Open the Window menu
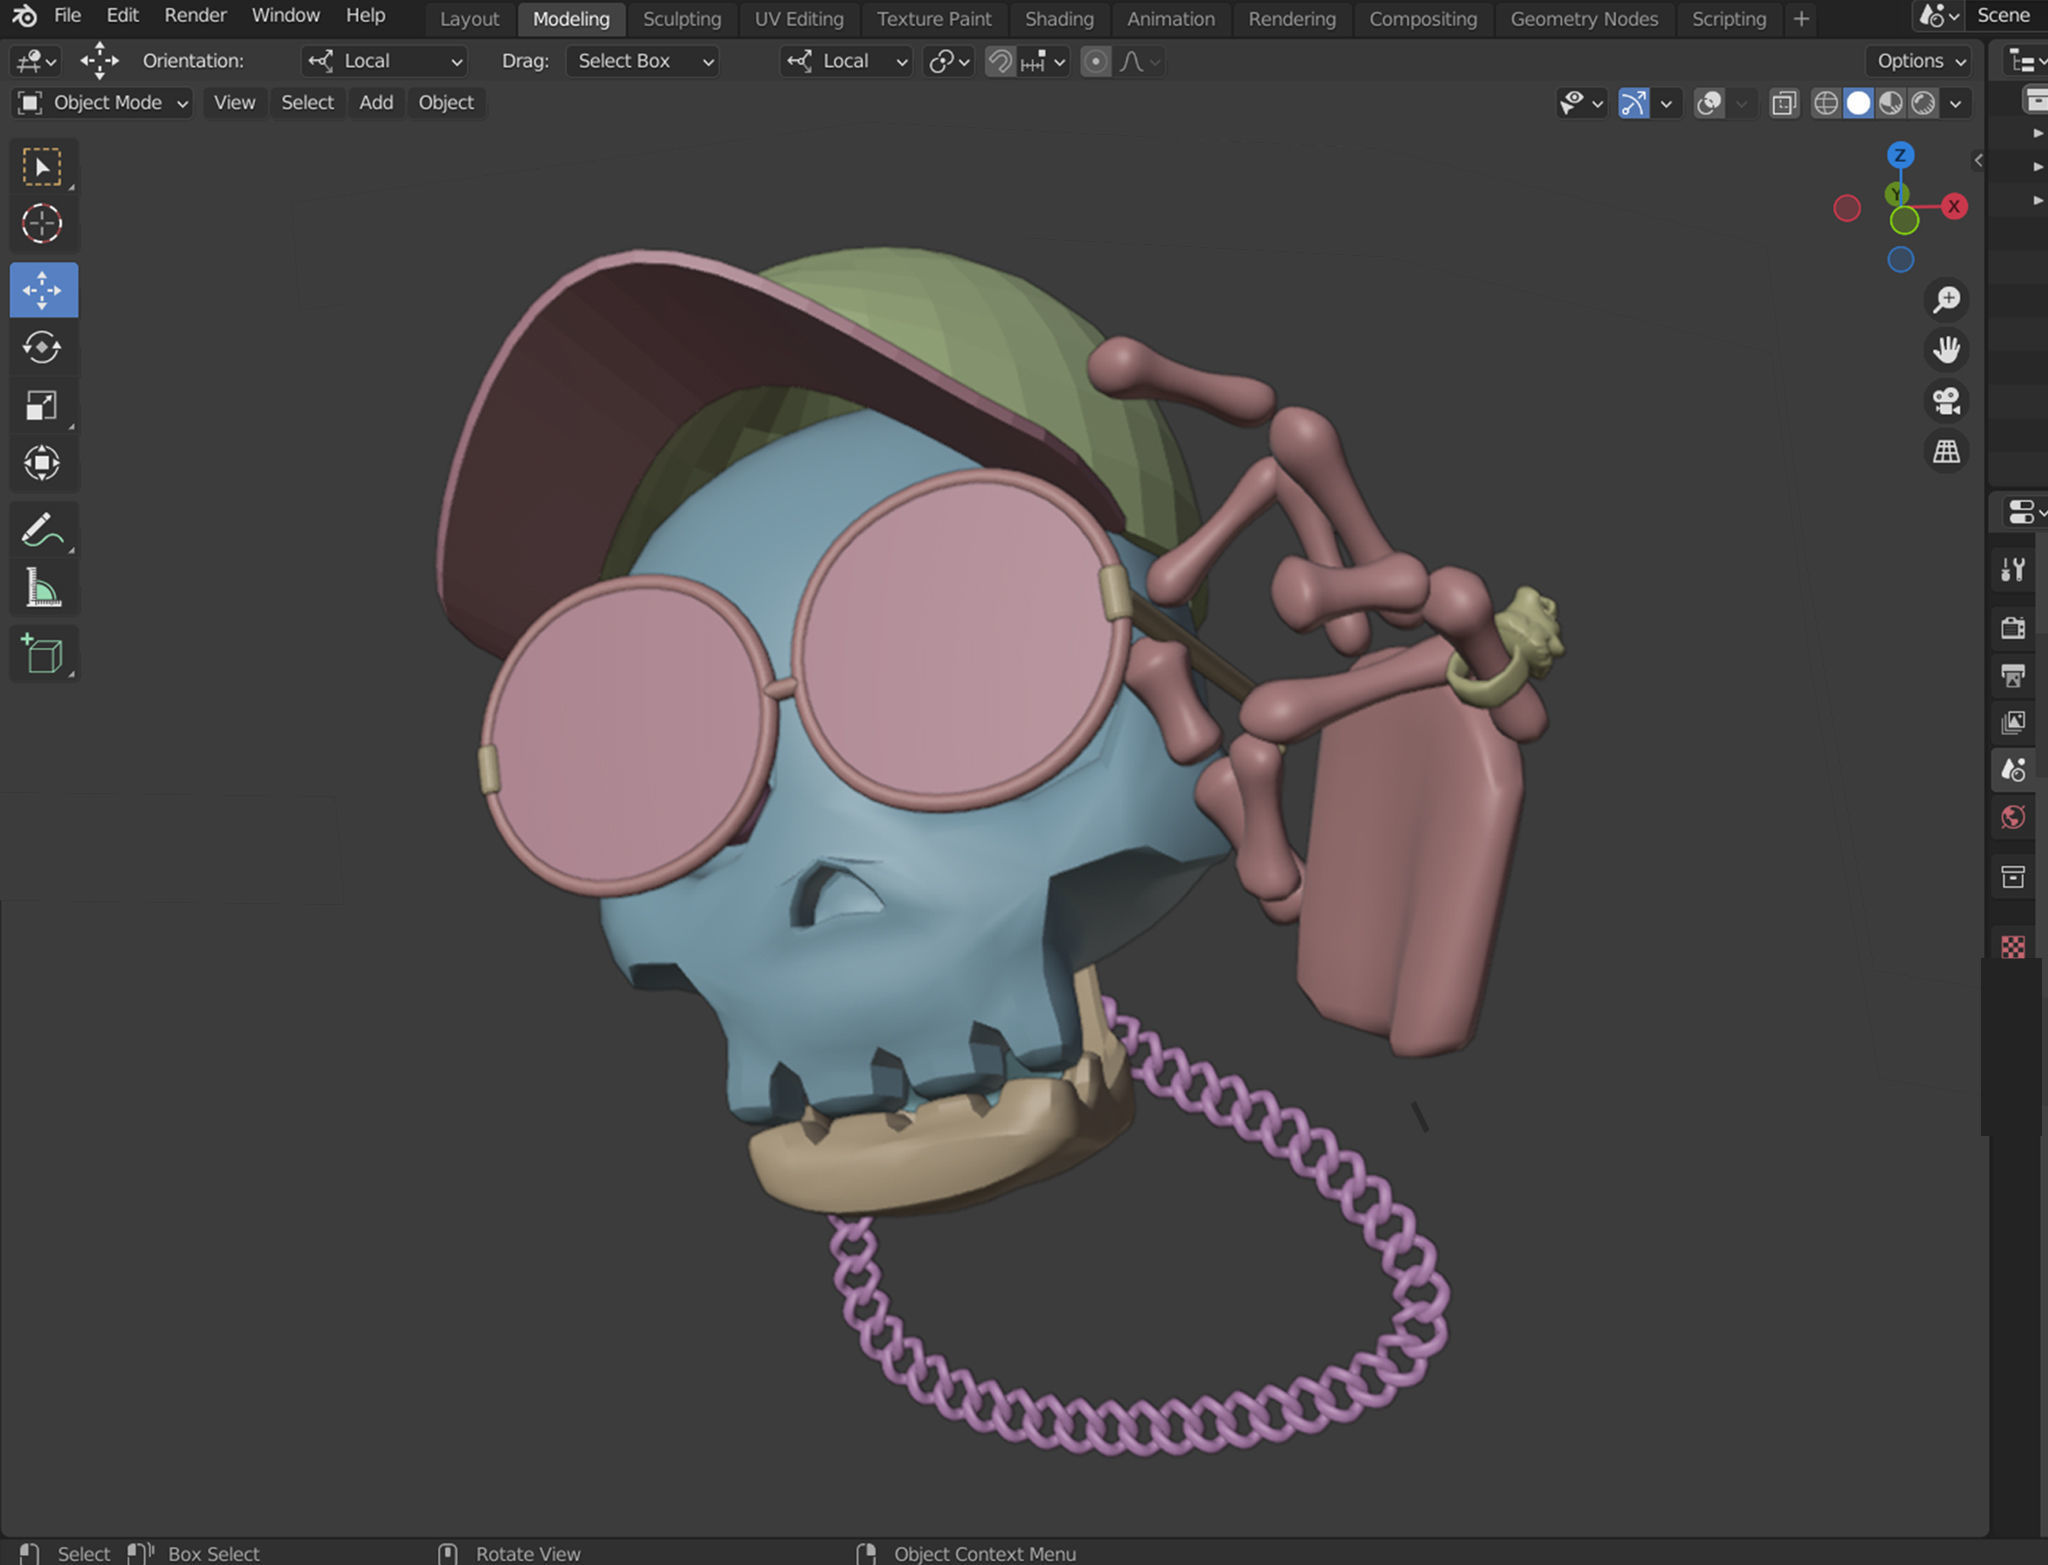Image resolution: width=2048 pixels, height=1565 pixels. [x=285, y=16]
